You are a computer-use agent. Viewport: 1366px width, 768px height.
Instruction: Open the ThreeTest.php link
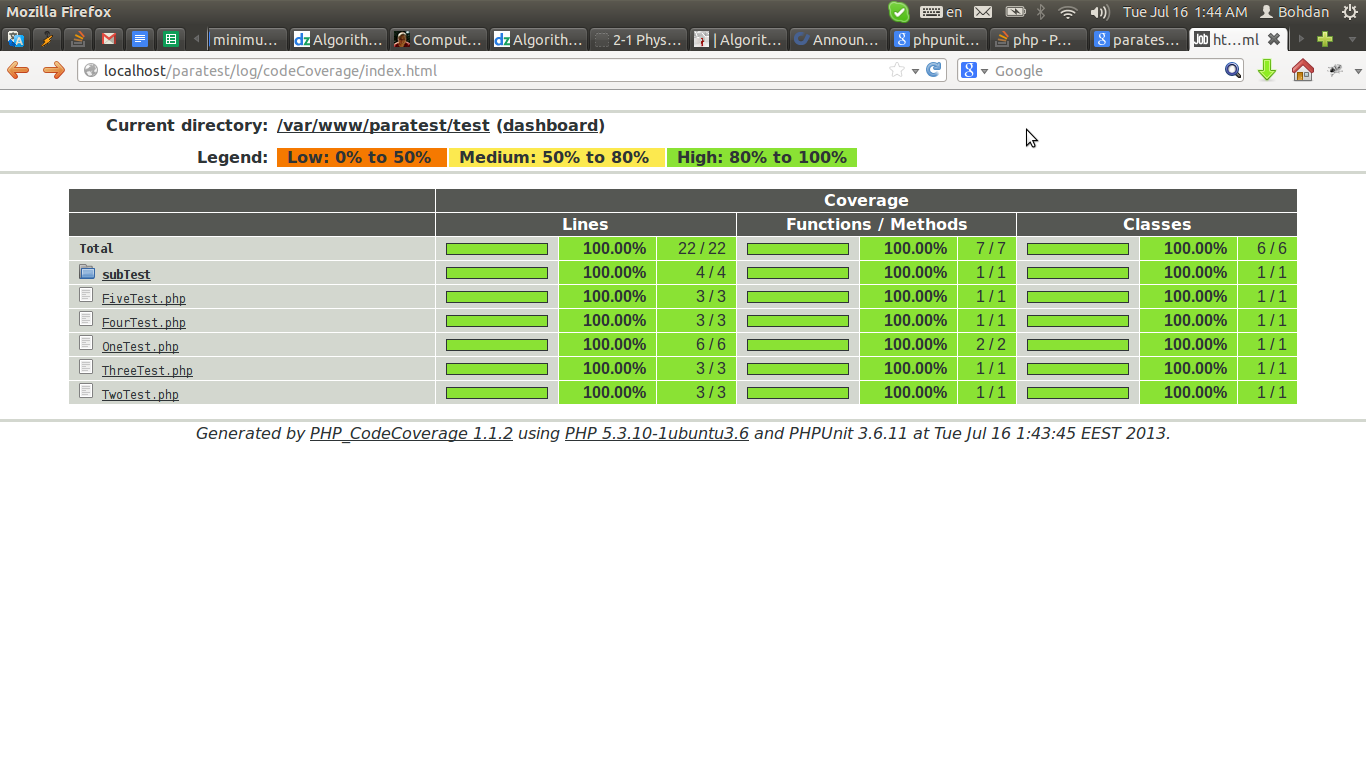click(x=147, y=370)
